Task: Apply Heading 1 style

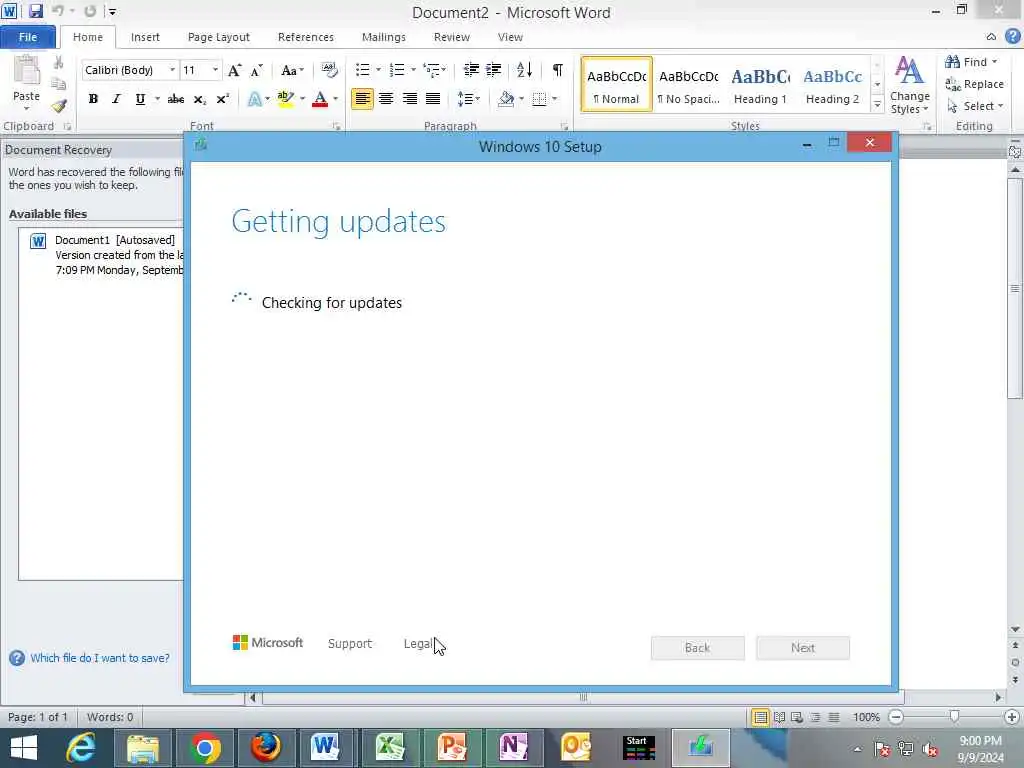Action: point(760,85)
